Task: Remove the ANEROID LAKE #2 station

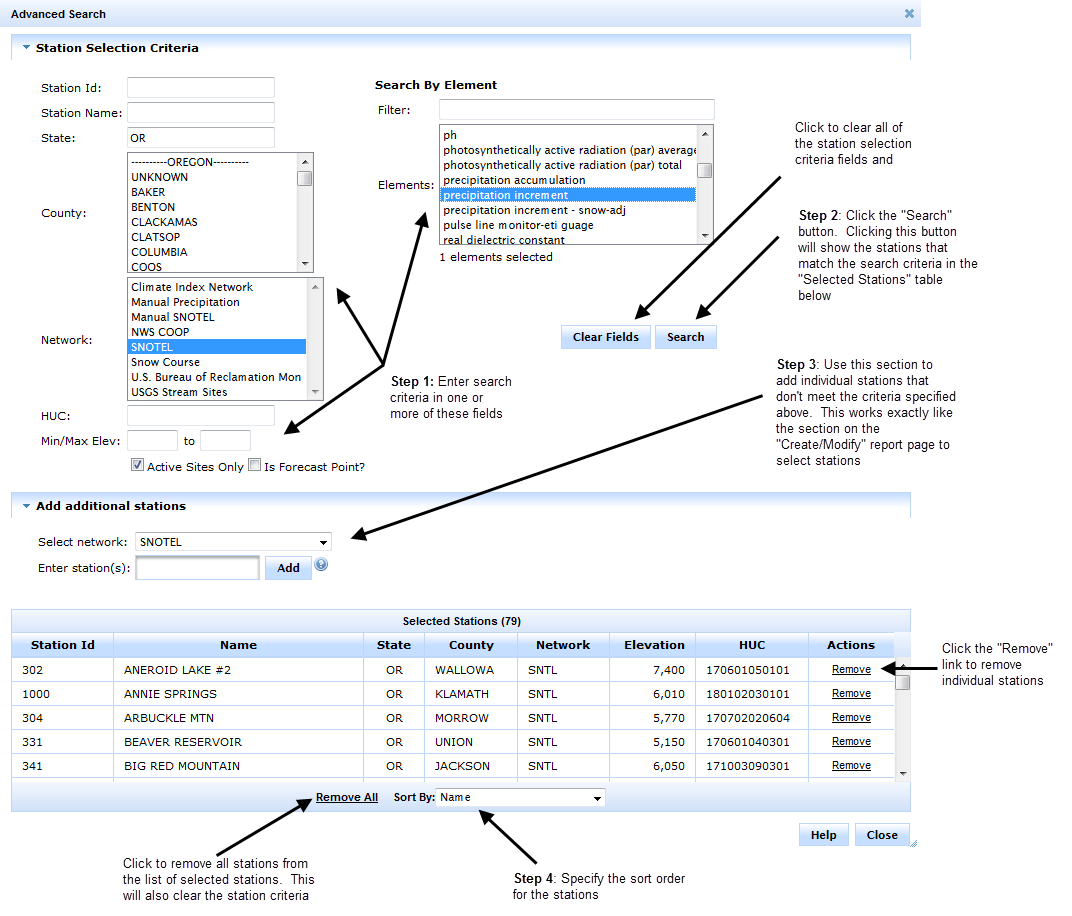Action: 851,670
